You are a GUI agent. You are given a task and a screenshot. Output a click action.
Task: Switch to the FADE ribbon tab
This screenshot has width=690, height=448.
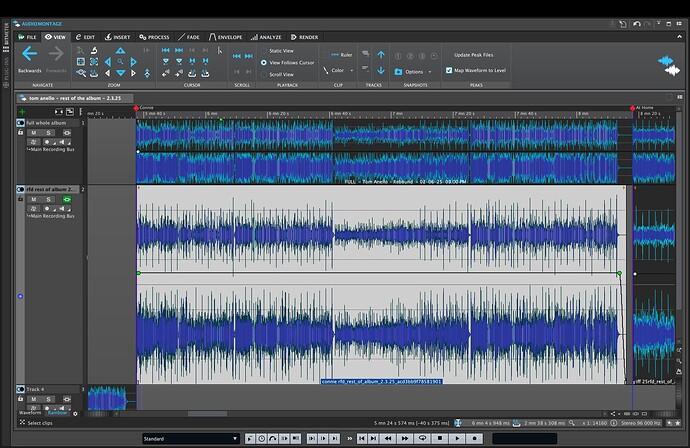[188, 37]
